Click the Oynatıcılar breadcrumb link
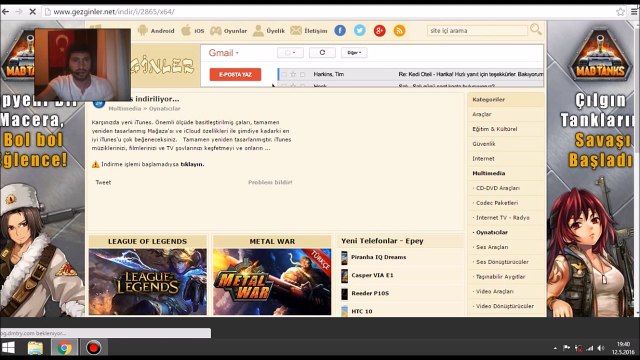This screenshot has height=360, width=640. 164,109
